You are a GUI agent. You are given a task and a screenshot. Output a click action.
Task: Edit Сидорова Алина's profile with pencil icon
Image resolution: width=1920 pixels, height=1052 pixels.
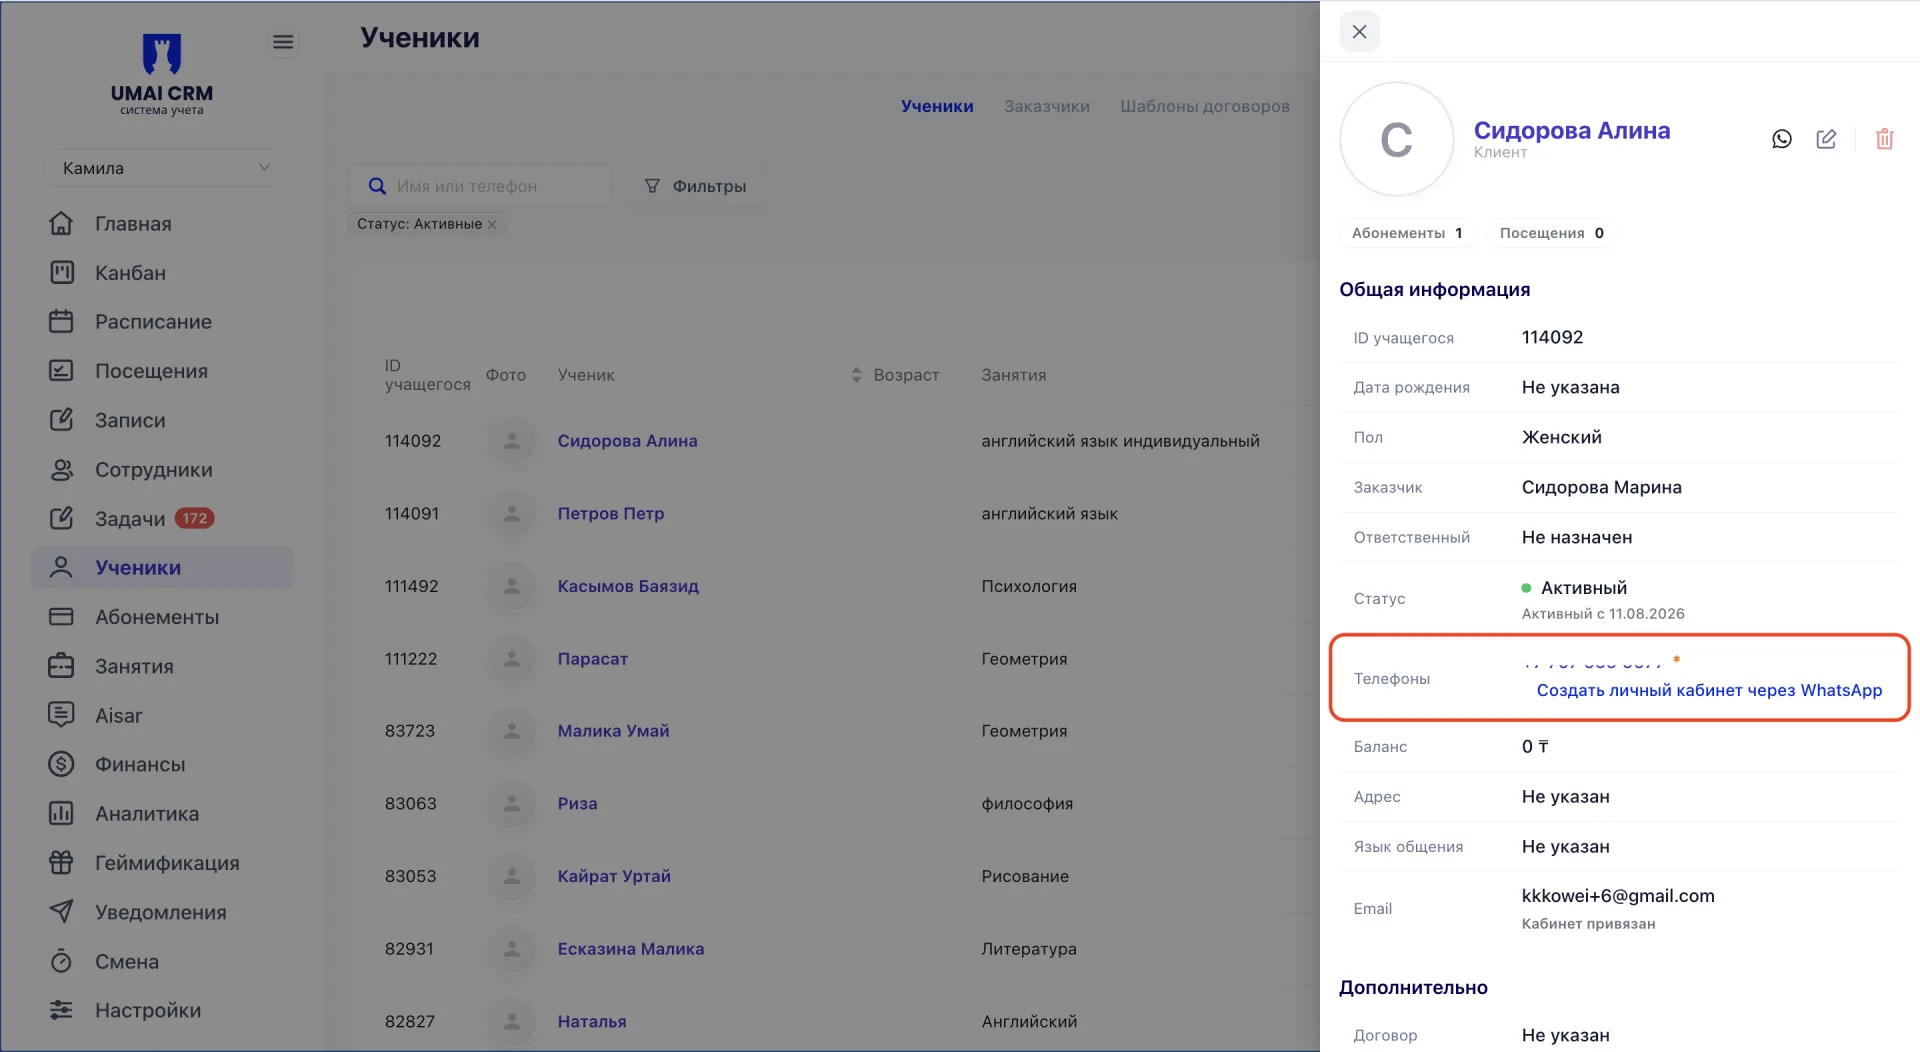click(1826, 139)
